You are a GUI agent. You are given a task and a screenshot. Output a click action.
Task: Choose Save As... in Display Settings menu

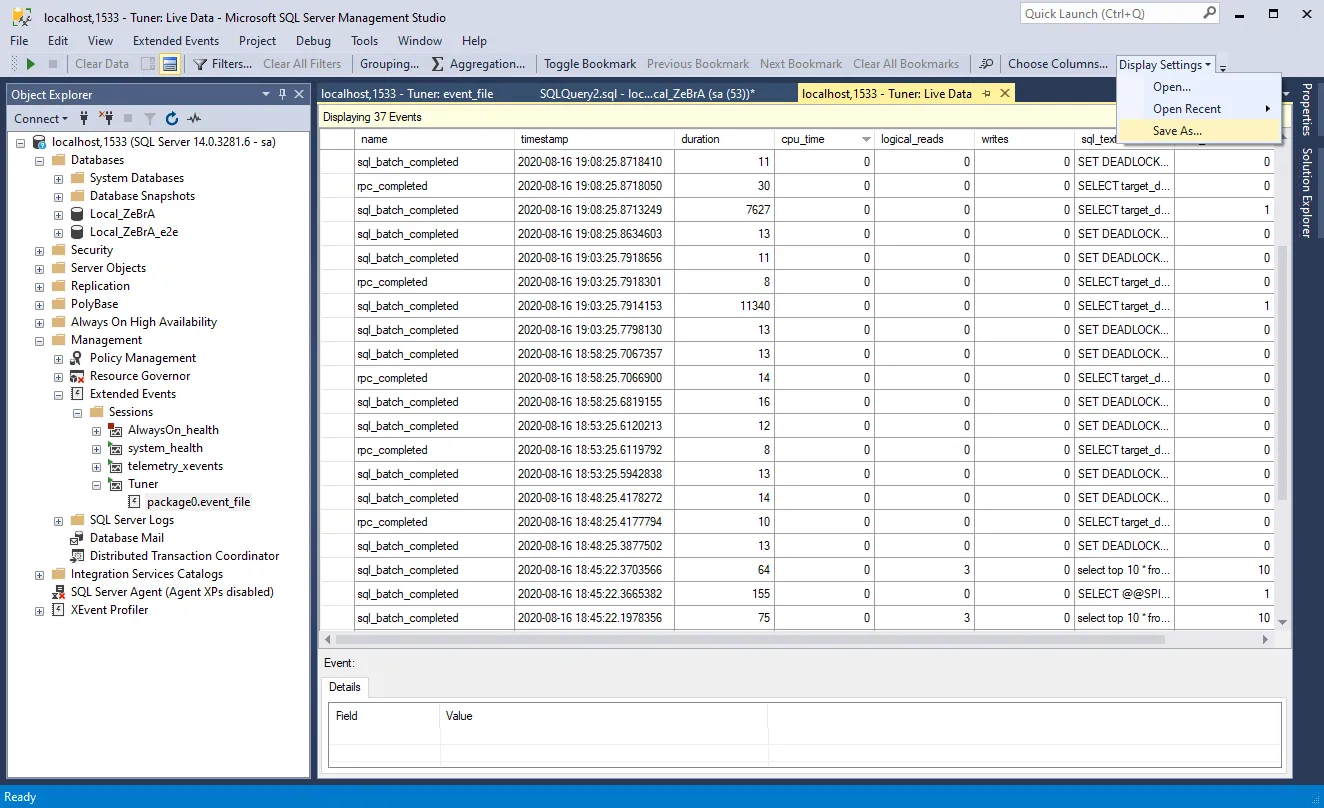(1199, 131)
